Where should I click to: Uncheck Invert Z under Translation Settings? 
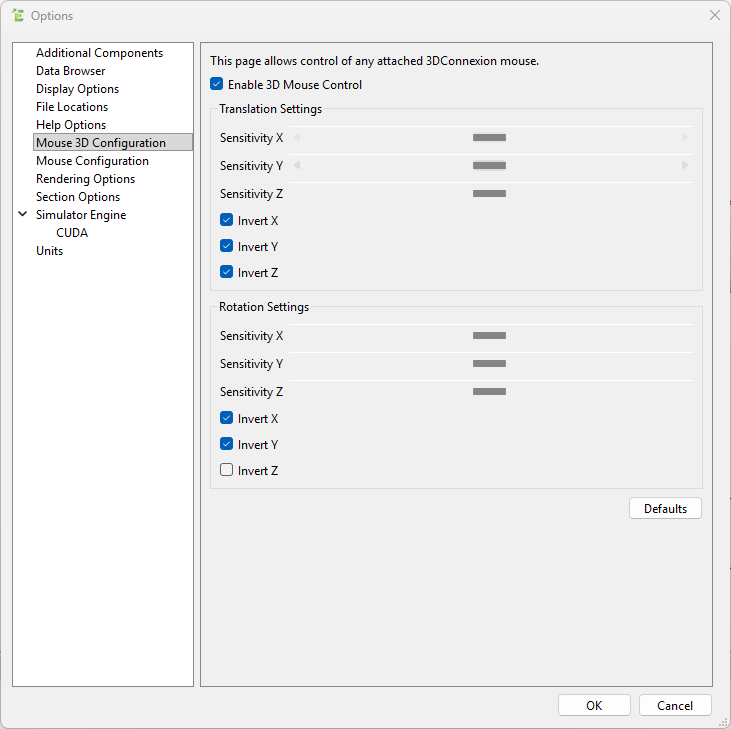click(227, 272)
